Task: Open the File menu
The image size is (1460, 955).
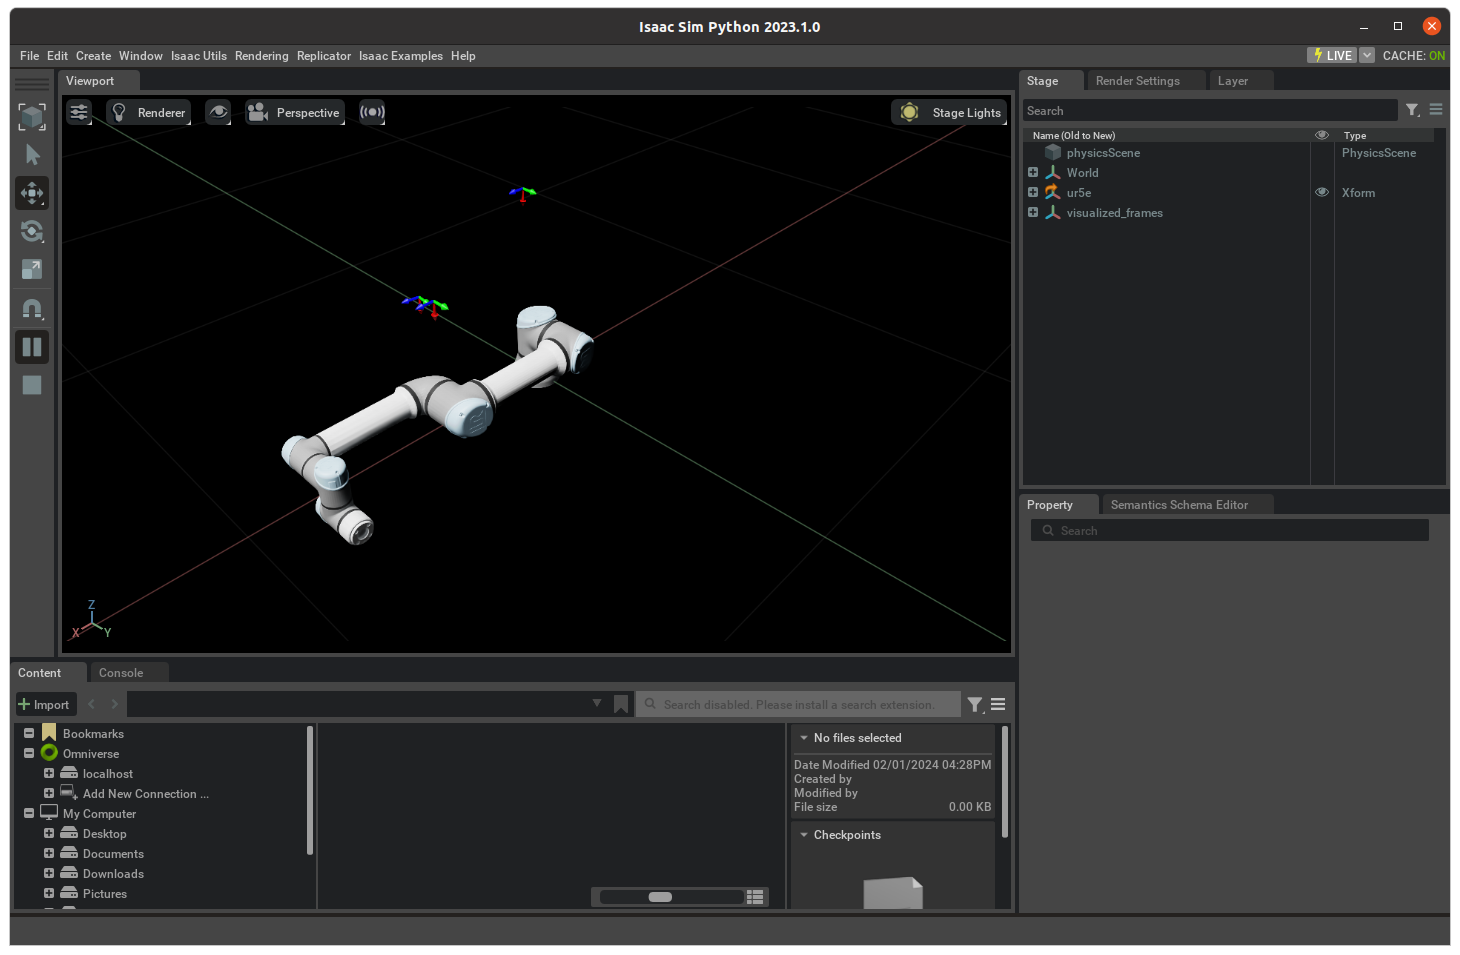Action: pos(30,56)
